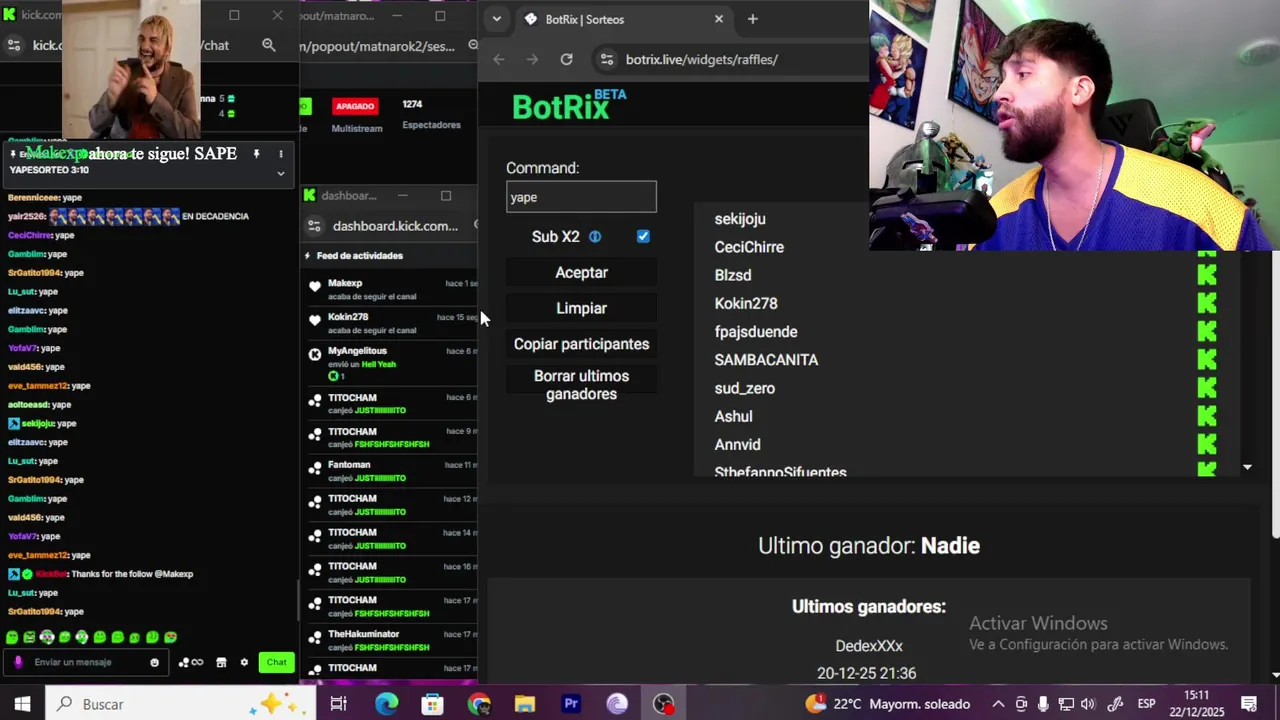Reload the BotRix raffles page
The width and height of the screenshot is (1280, 720).
(566, 59)
